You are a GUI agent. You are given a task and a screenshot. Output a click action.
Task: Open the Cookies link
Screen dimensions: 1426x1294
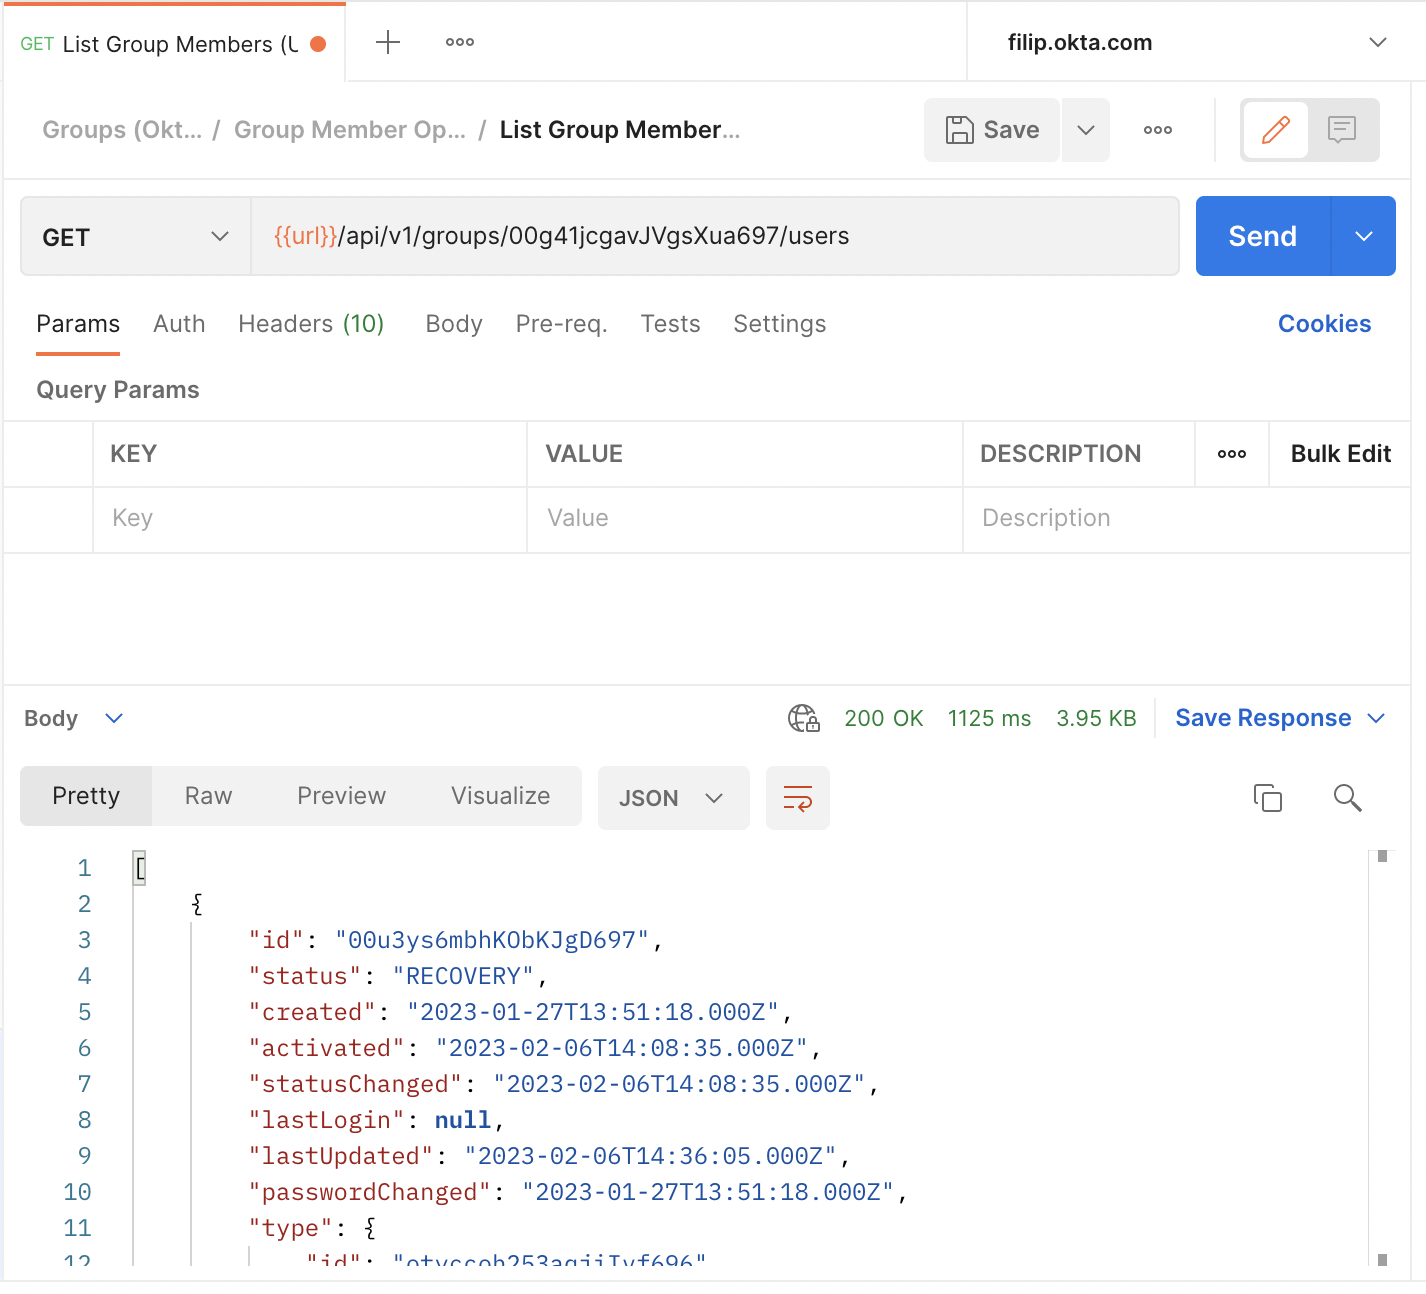point(1324,324)
